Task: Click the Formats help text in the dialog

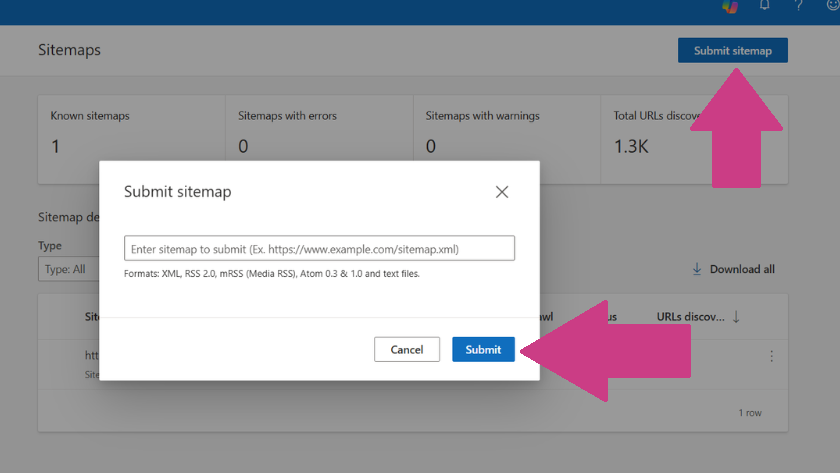Action: click(272, 274)
